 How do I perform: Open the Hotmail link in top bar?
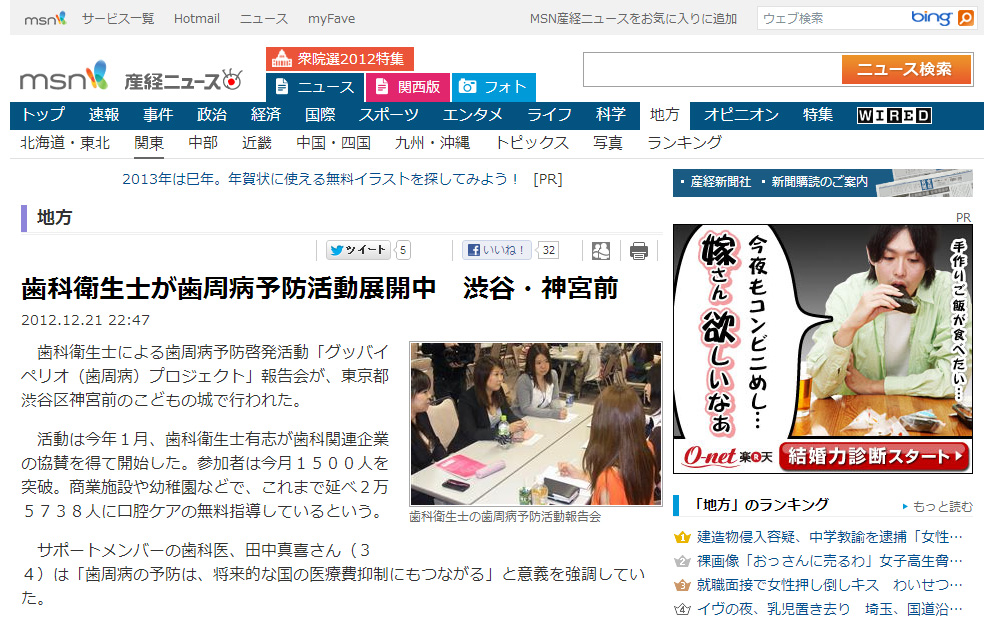pos(197,19)
